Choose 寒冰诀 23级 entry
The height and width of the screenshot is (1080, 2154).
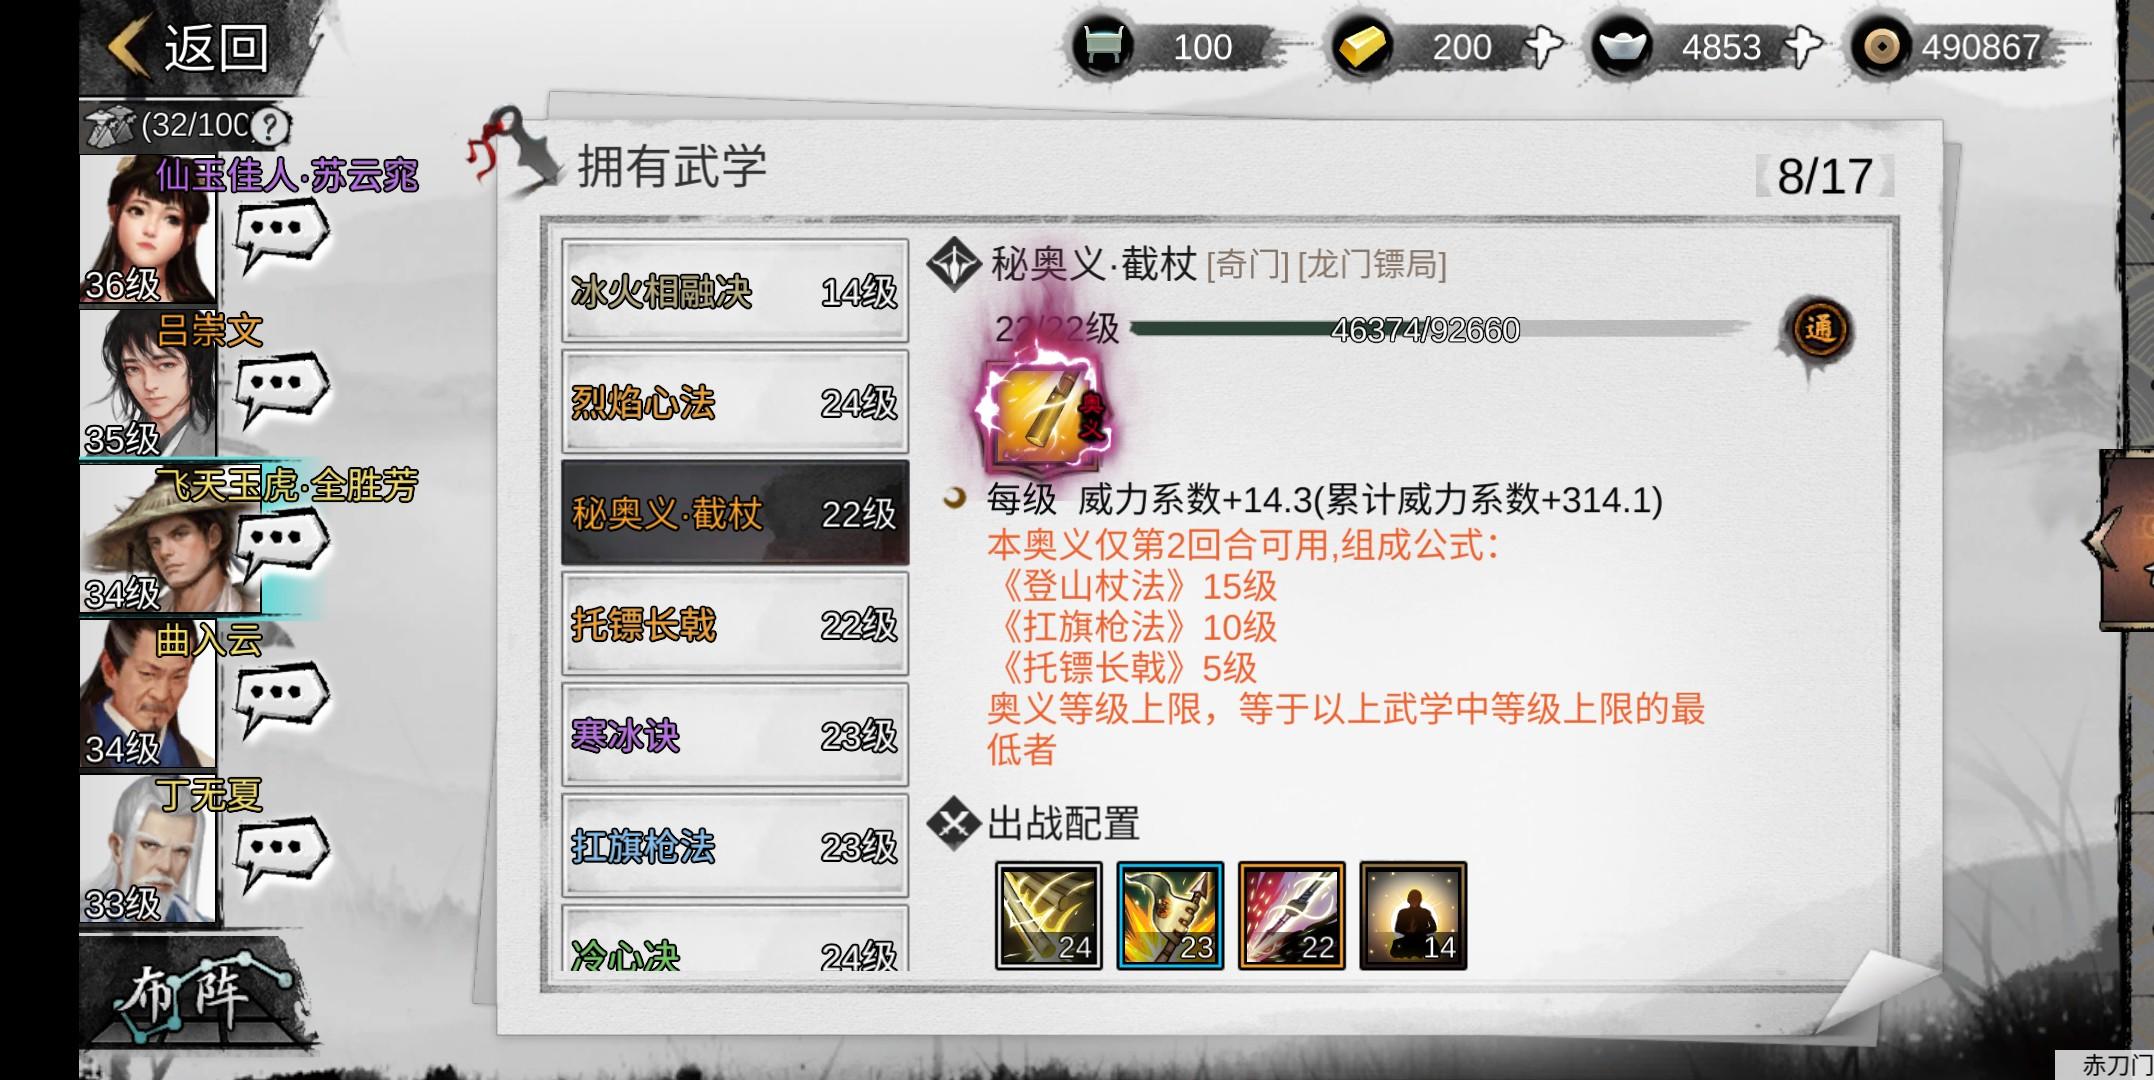[x=735, y=735]
